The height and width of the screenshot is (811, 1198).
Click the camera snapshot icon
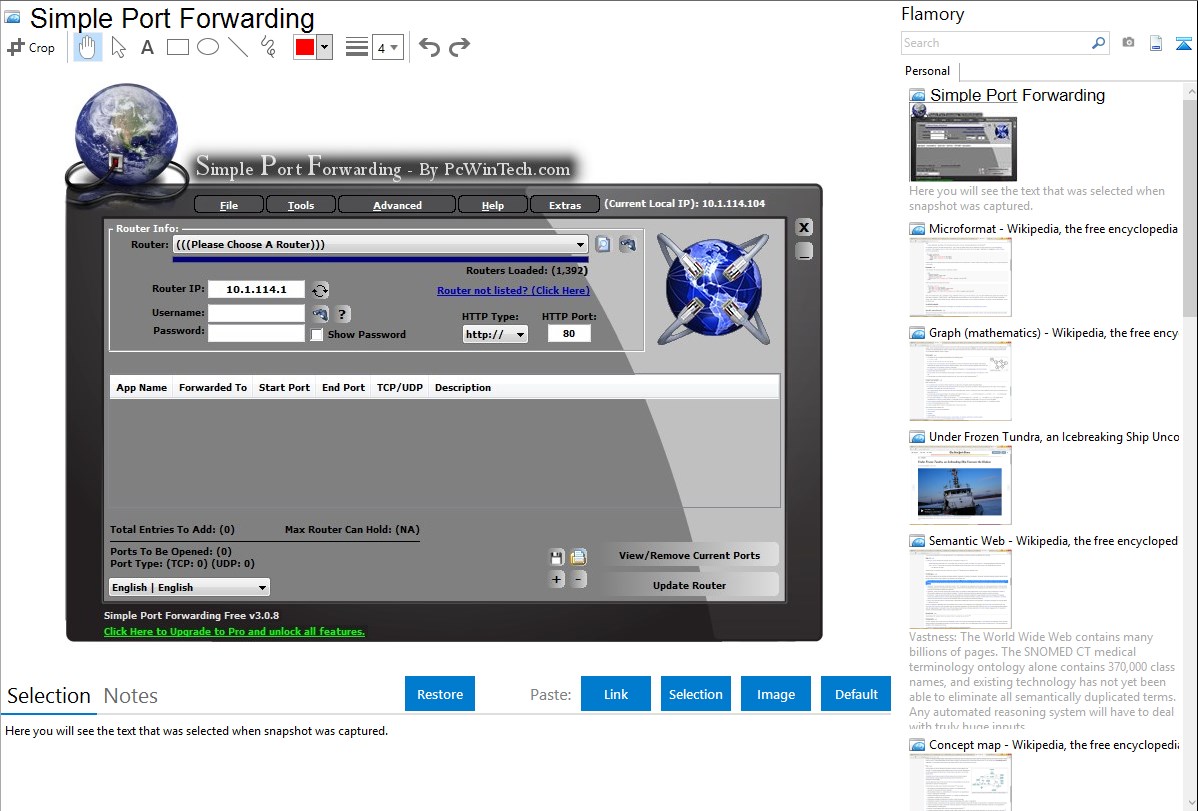coord(1128,43)
